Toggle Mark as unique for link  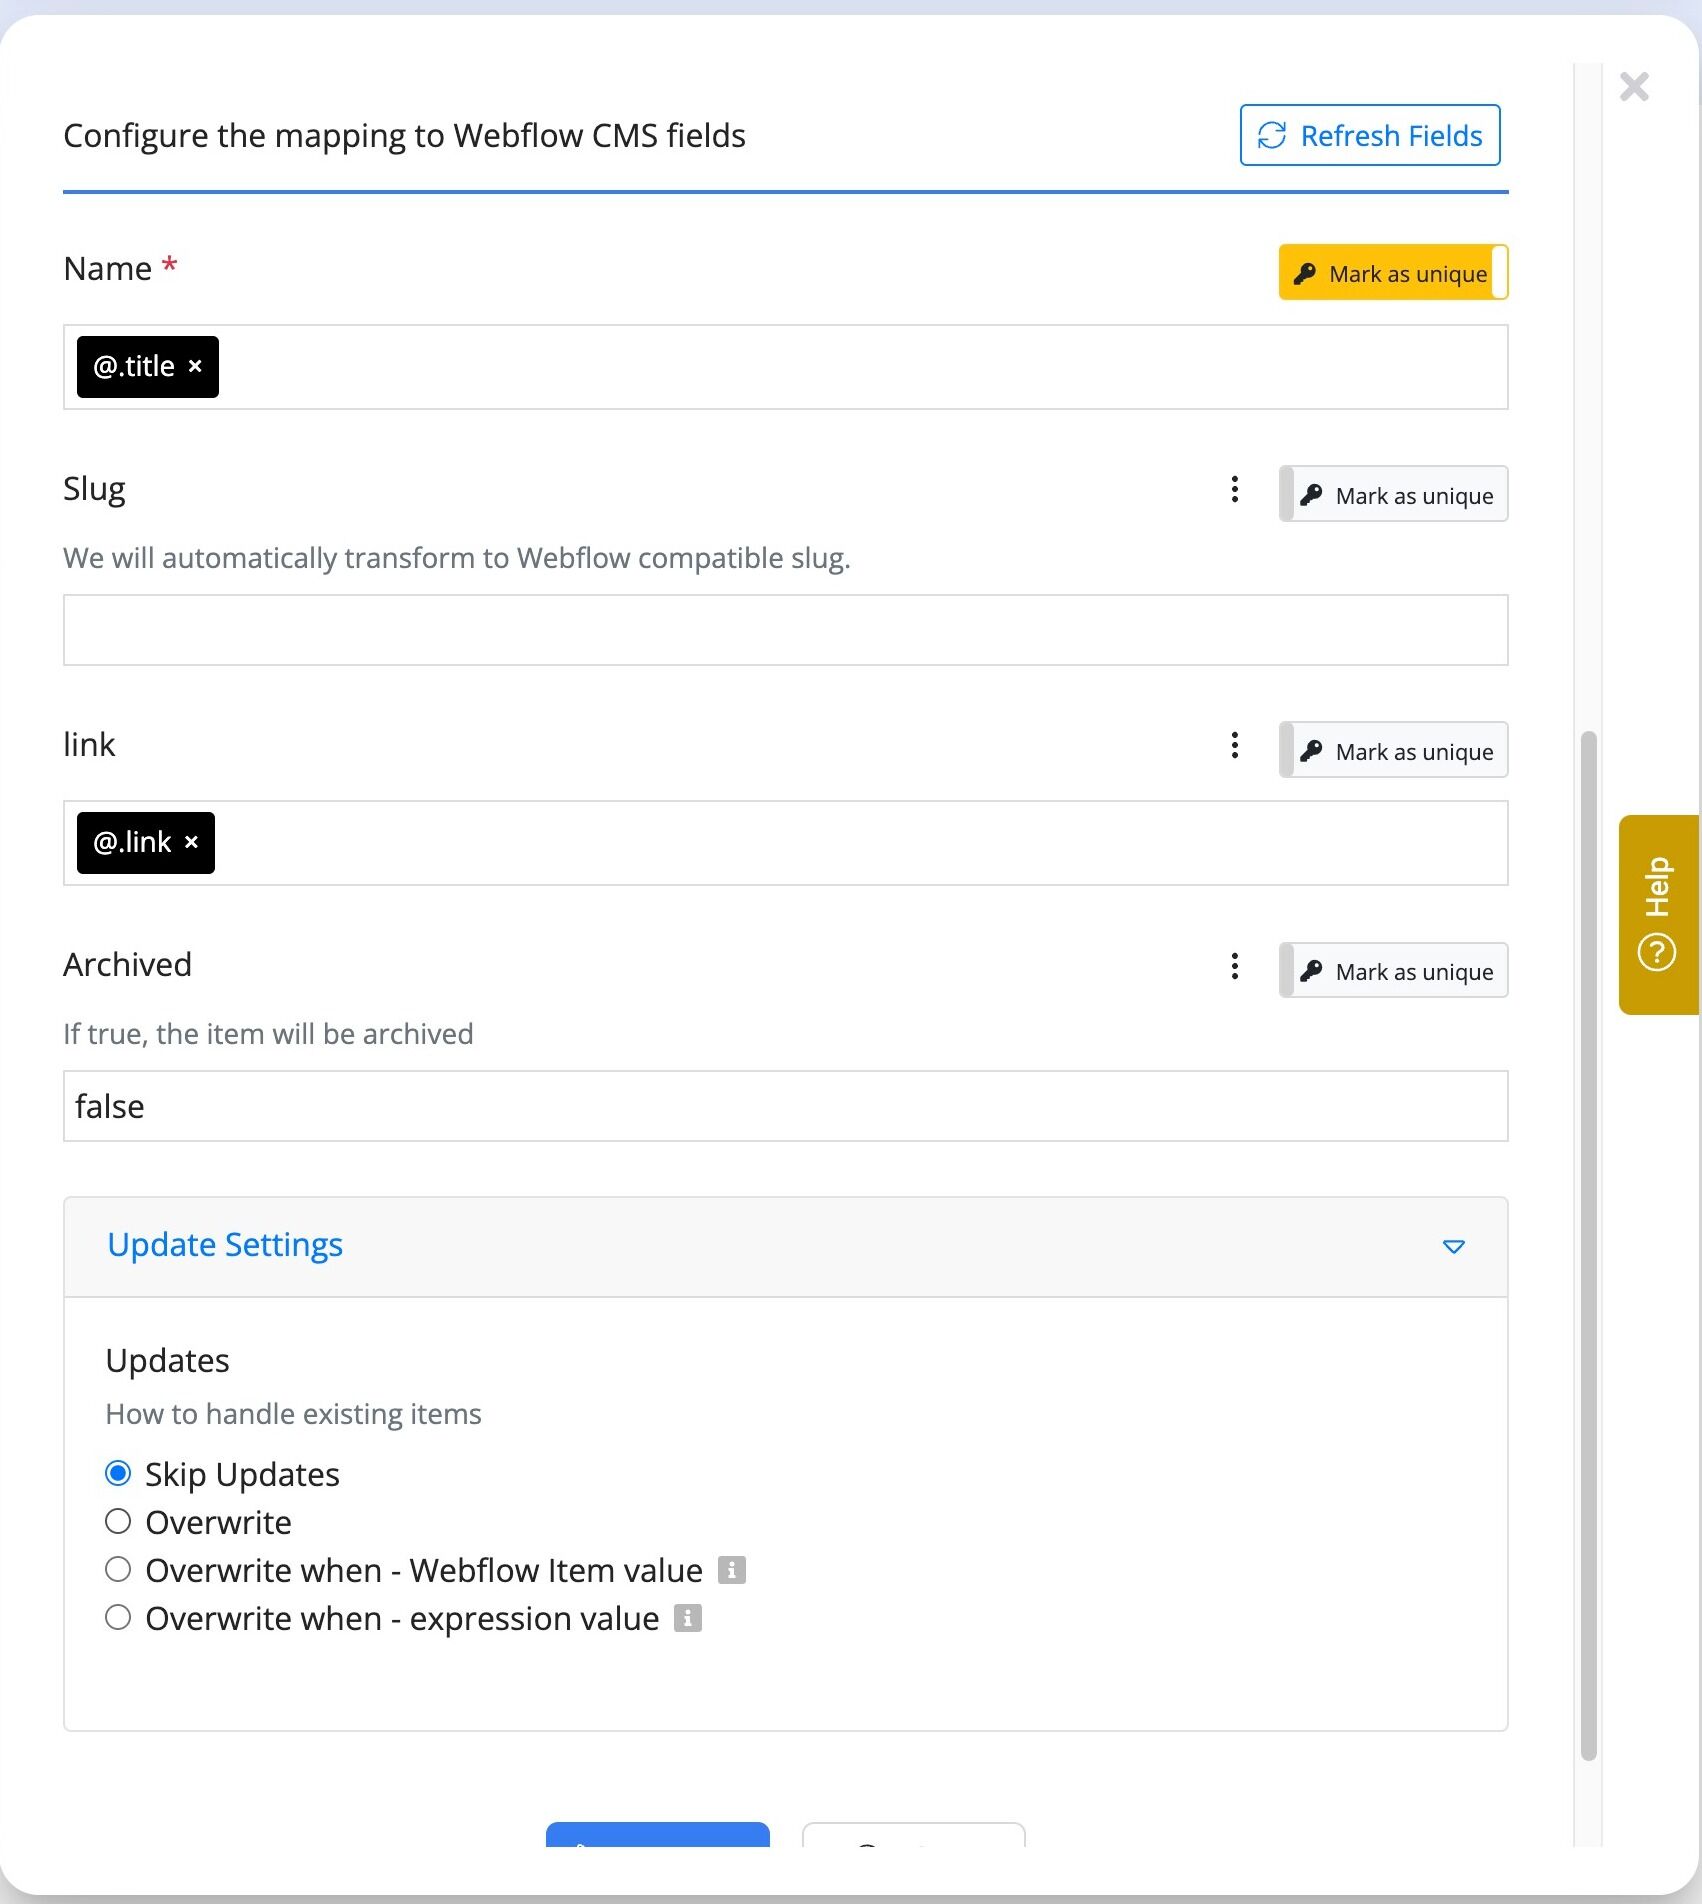click(x=1393, y=751)
